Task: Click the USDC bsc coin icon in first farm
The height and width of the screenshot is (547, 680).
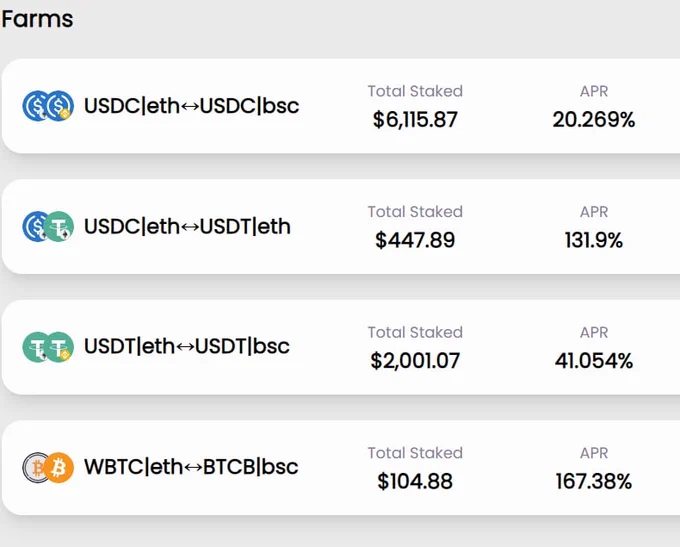Action: point(59,106)
